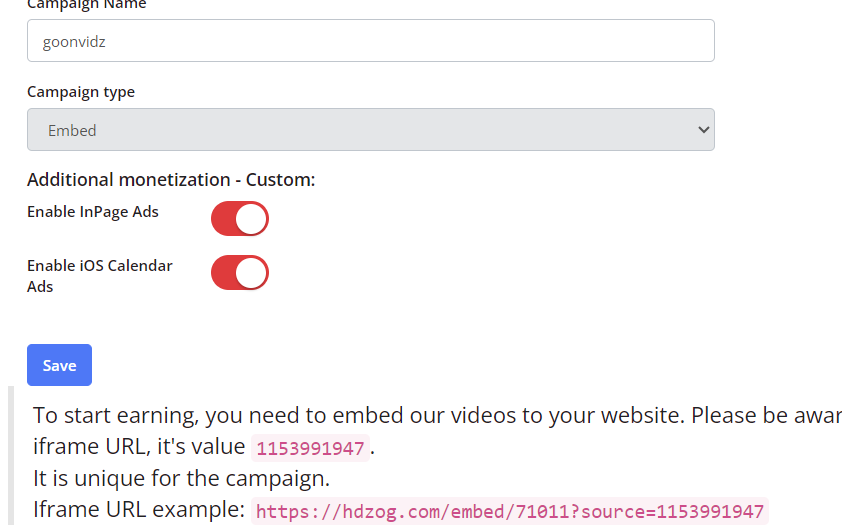Click the chevron arrow of Campaign type

(x=703, y=129)
